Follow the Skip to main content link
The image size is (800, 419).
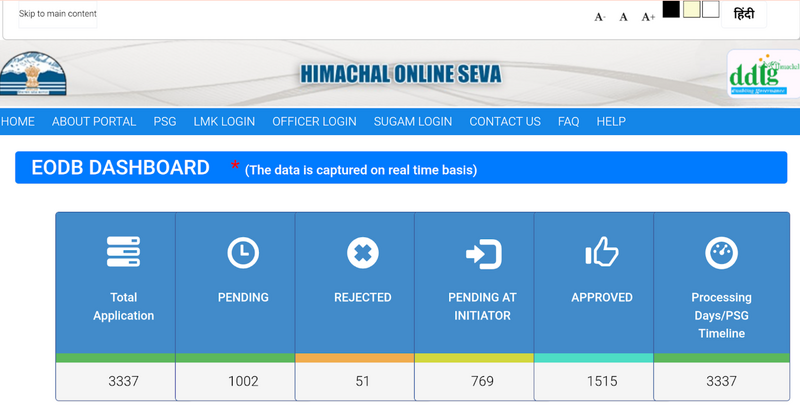(x=58, y=14)
